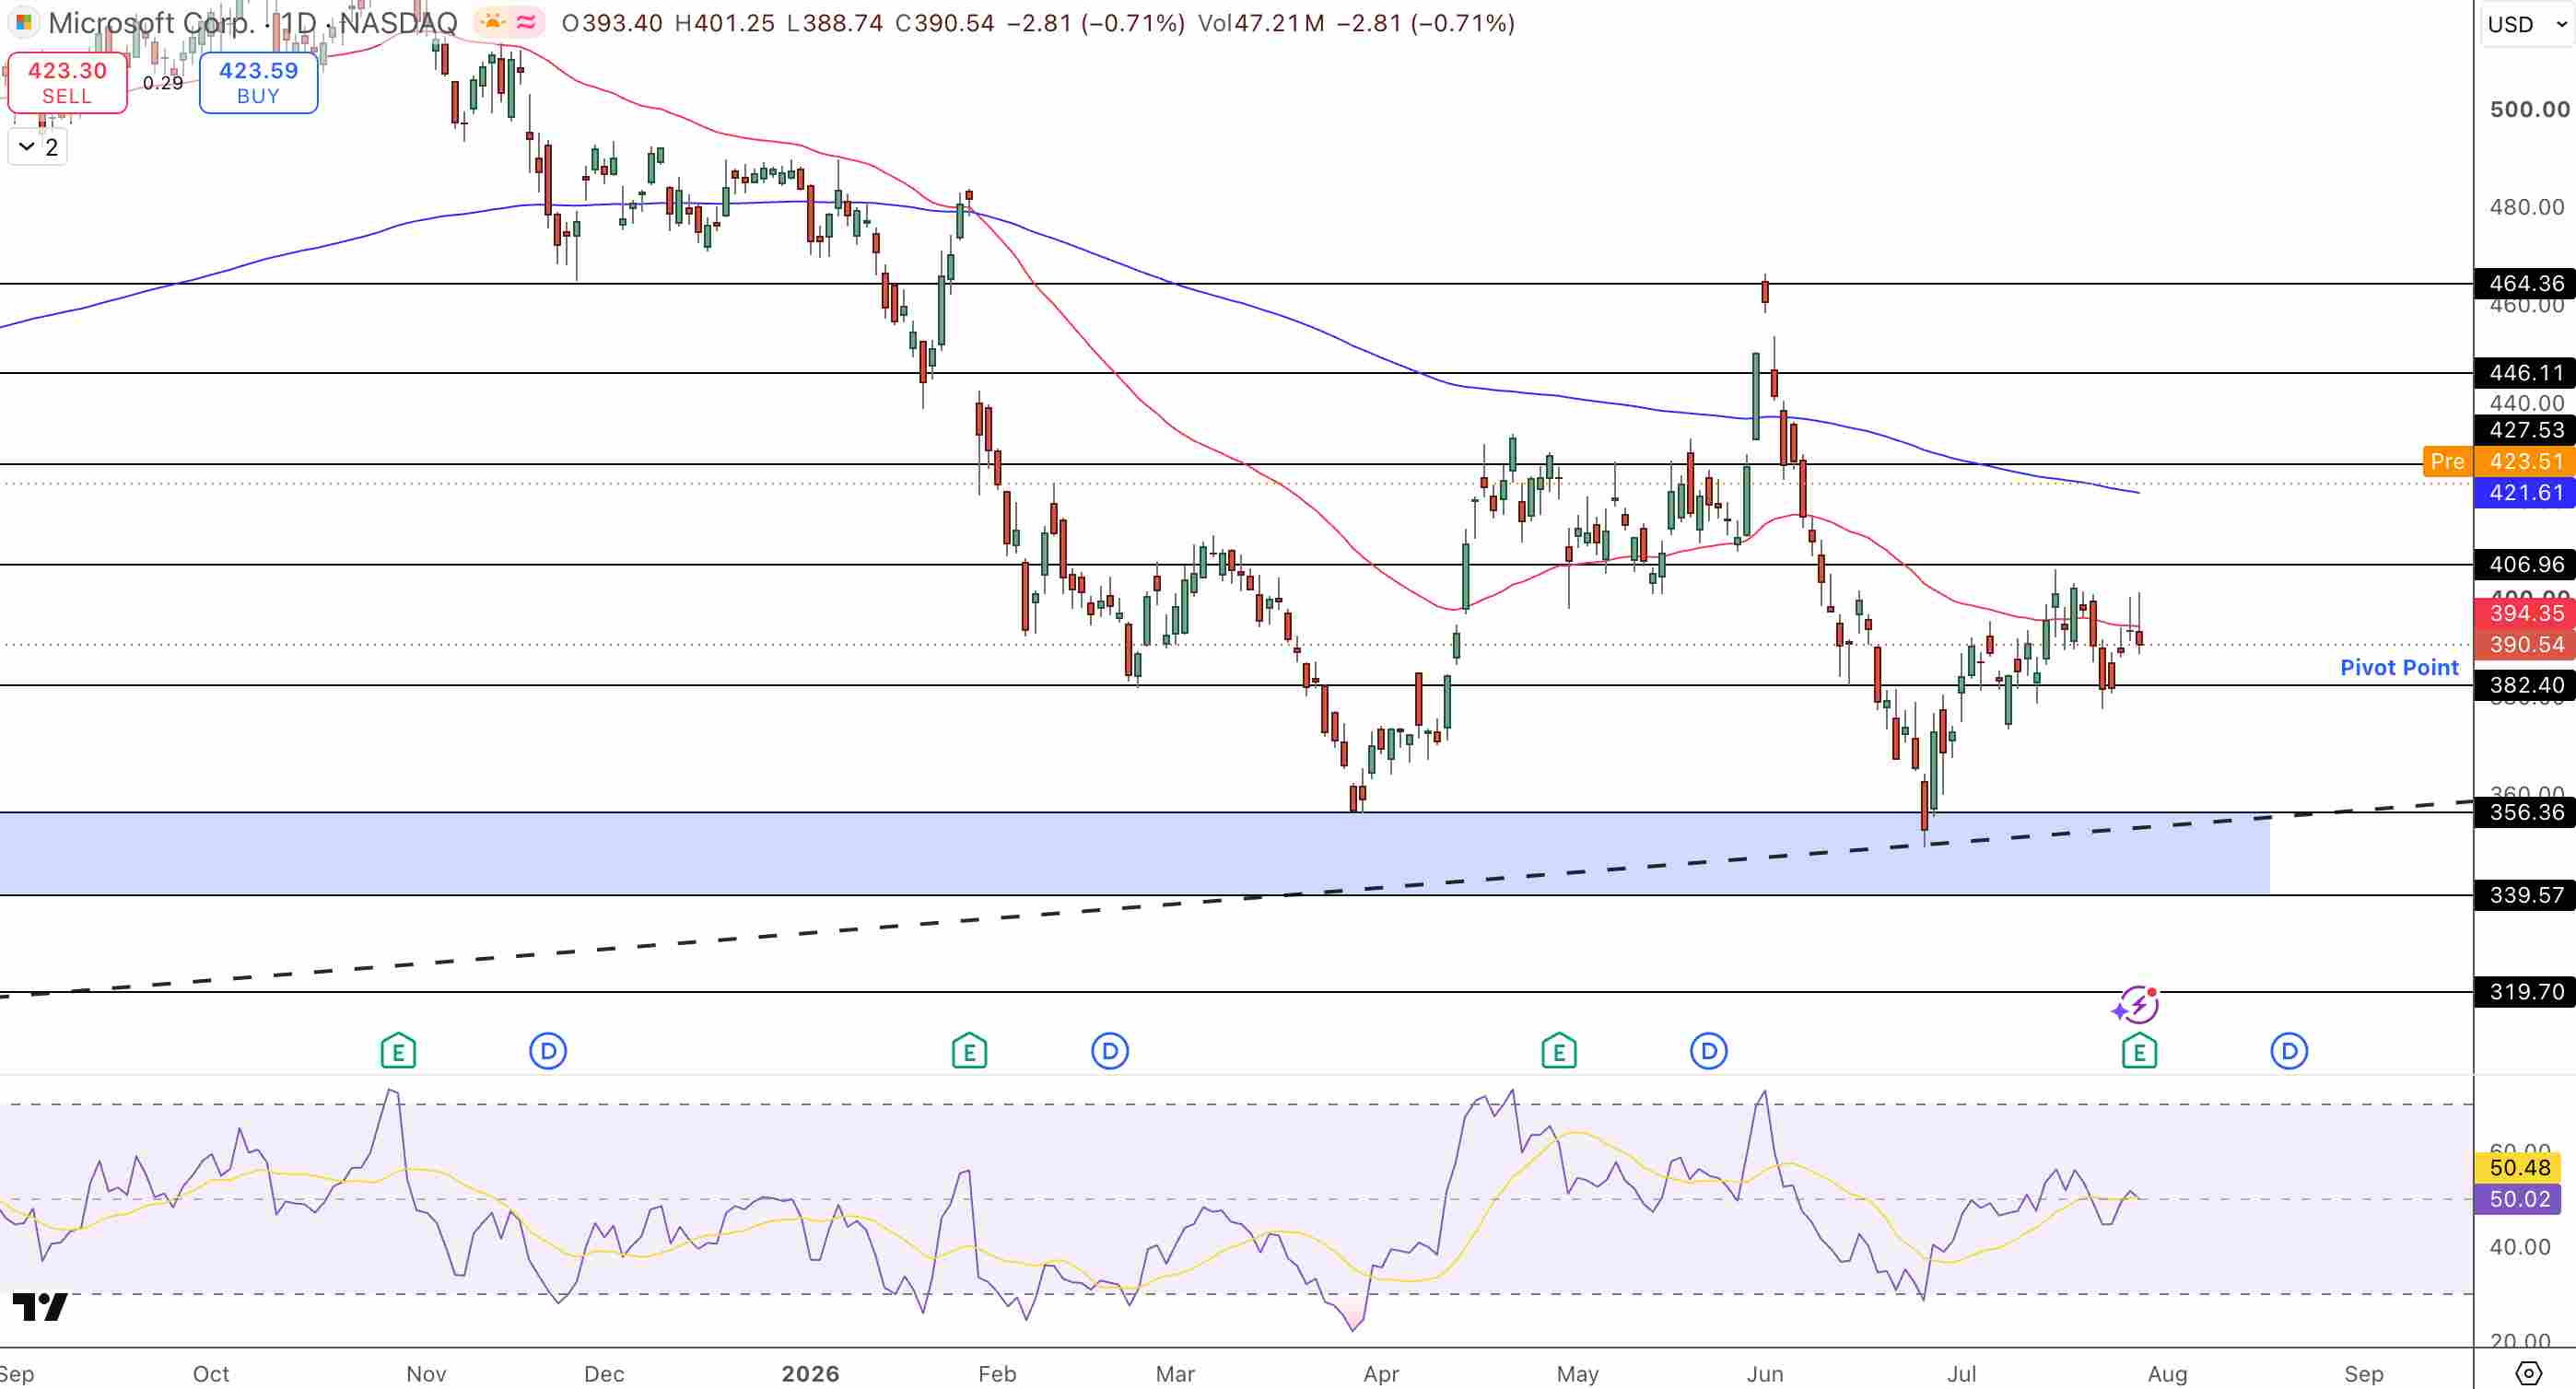Click the close price C390.54
Image resolution: width=2576 pixels, height=1389 pixels.
[x=945, y=22]
